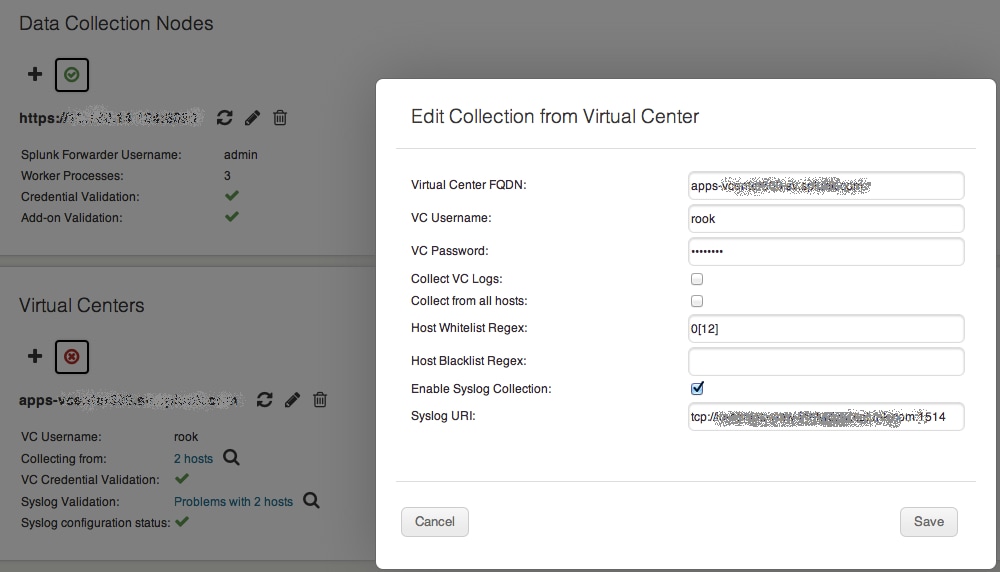Screen dimensions: 1000x572
Task: Click the 'admin' forwarder username value
Action: tap(240, 155)
